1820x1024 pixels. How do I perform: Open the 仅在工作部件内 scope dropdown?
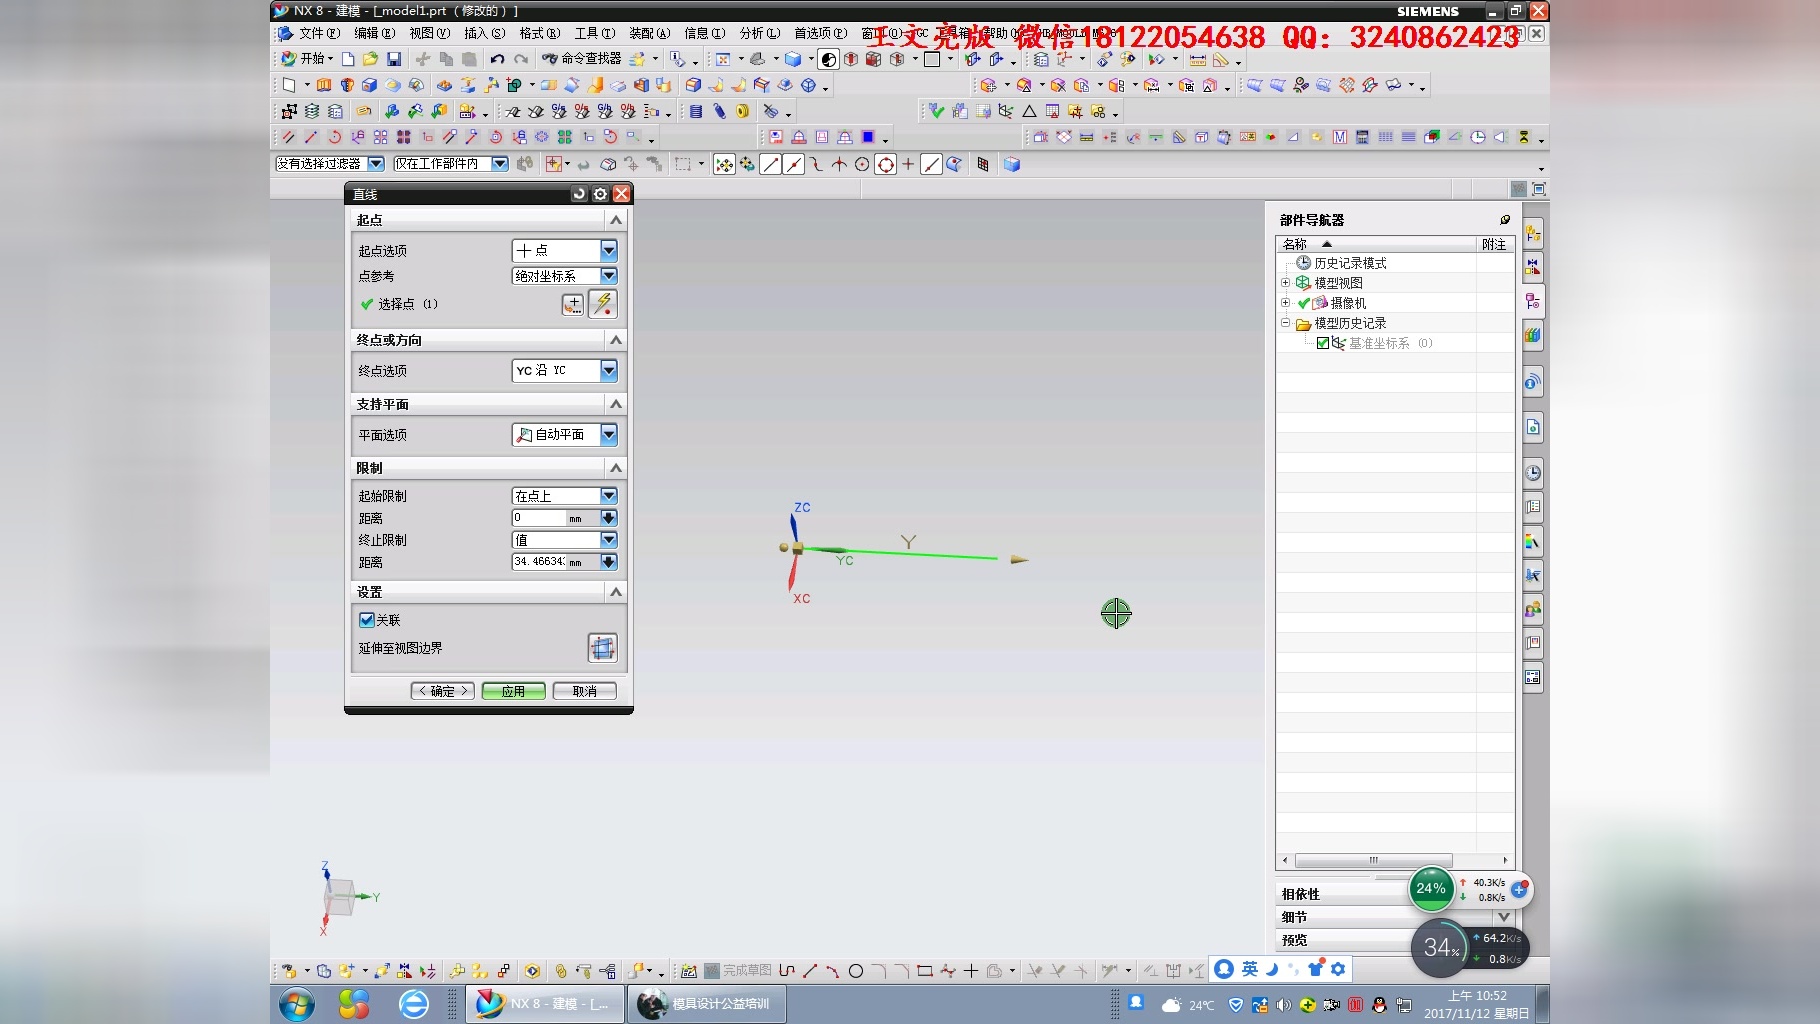click(450, 164)
